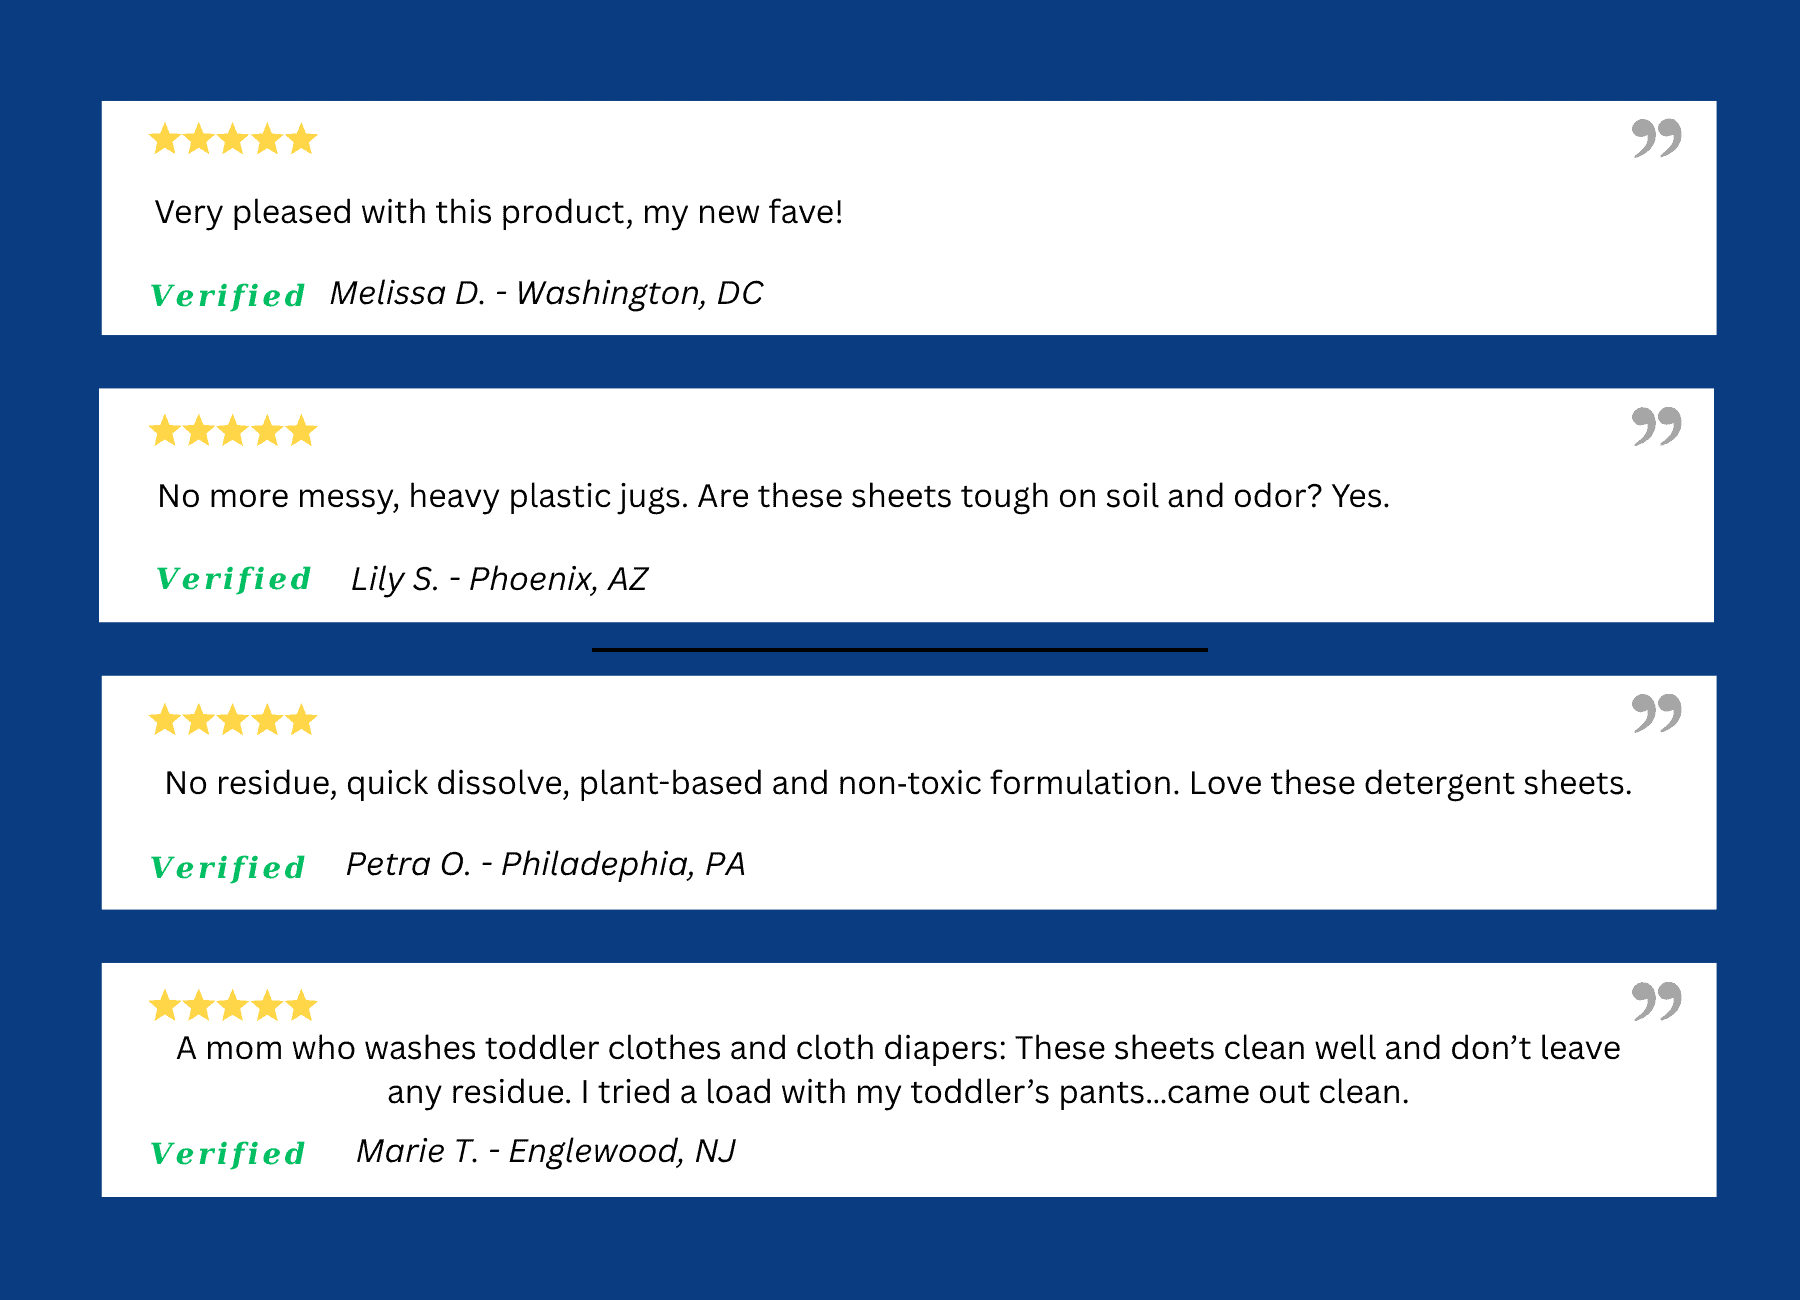Click the Verified badge beside Marie T.
Image resolution: width=1800 pixels, height=1300 pixels.
click(228, 1153)
